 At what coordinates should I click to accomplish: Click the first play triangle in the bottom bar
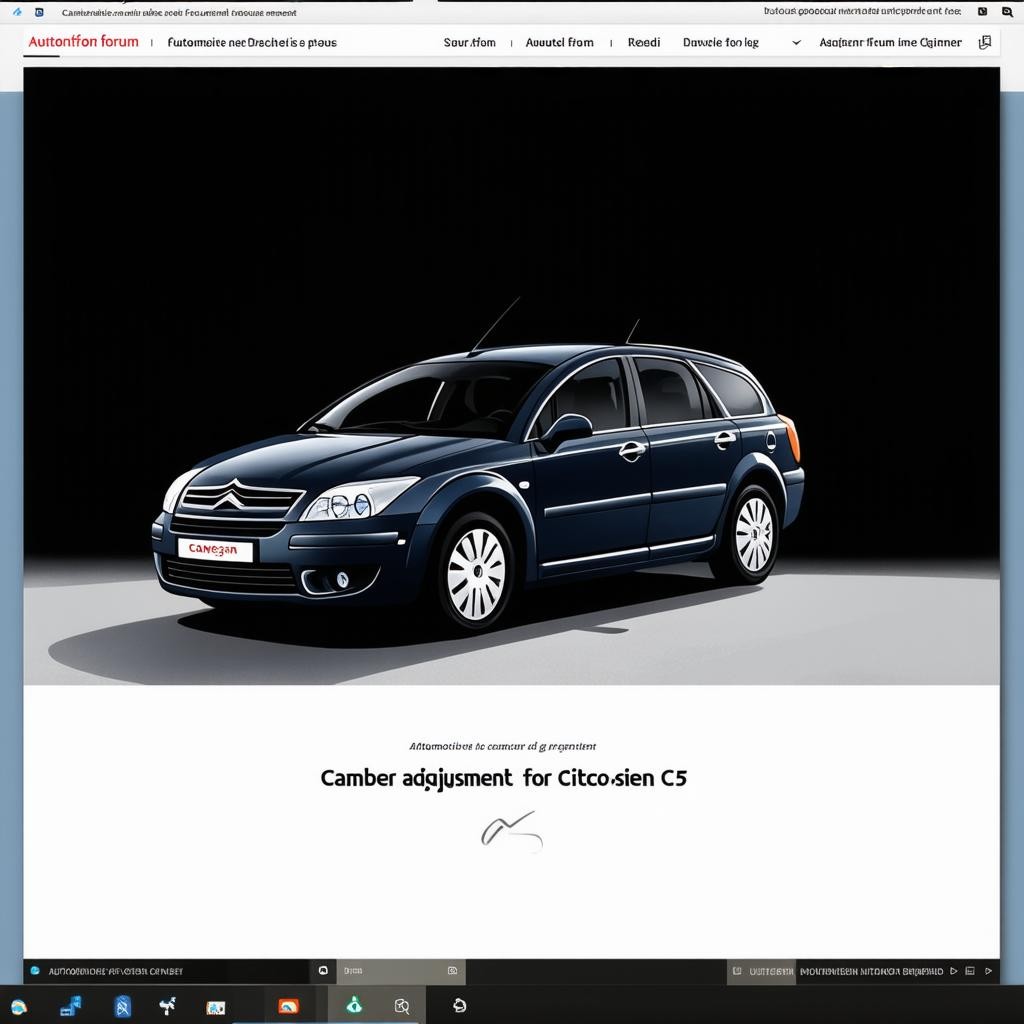coord(953,971)
